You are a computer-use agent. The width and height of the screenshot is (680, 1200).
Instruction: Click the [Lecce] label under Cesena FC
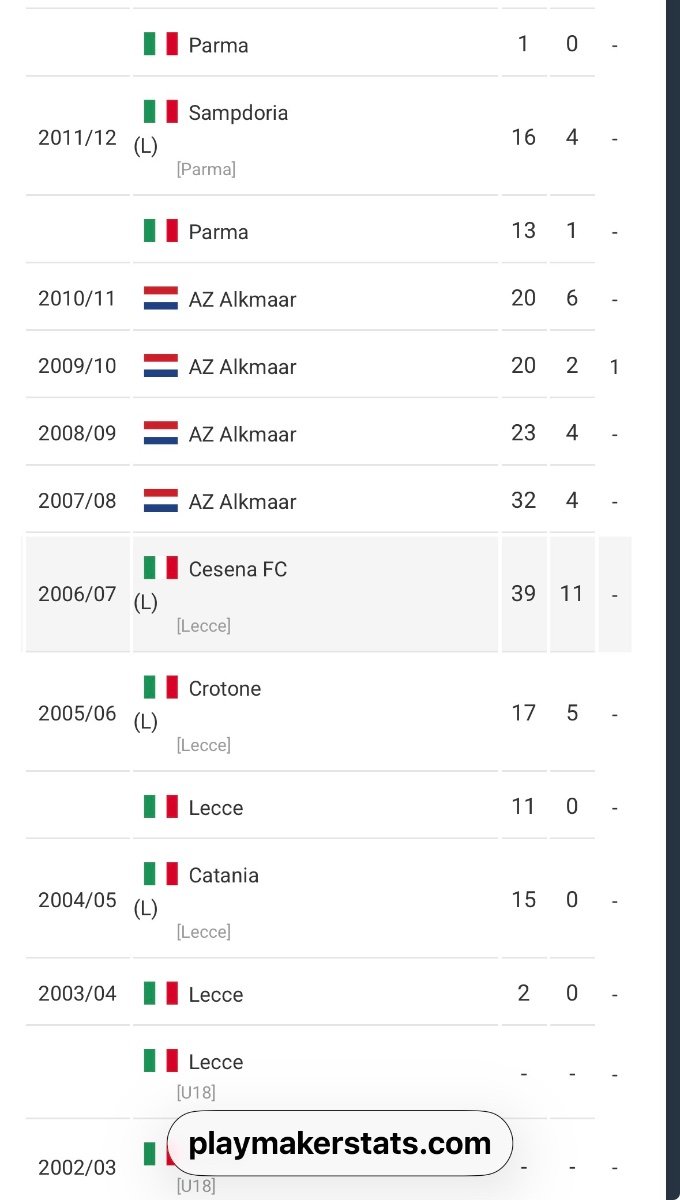coord(203,626)
